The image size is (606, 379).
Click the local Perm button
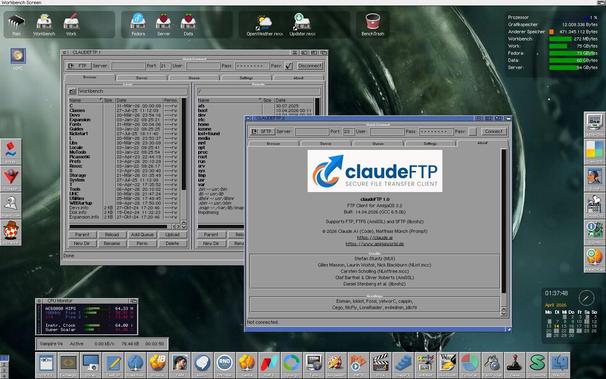coord(142,243)
